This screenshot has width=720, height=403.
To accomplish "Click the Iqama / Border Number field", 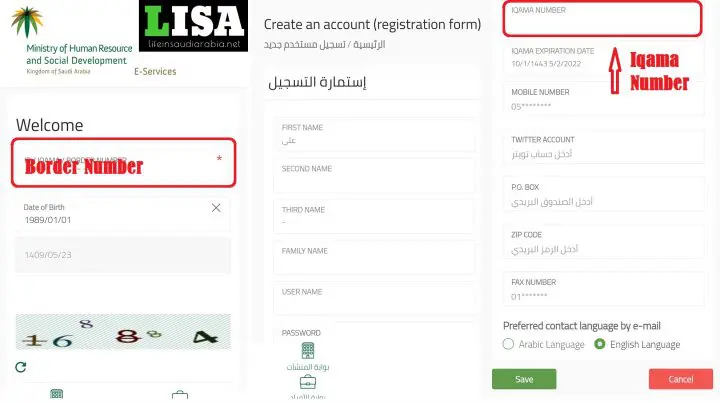I will coord(124,163).
